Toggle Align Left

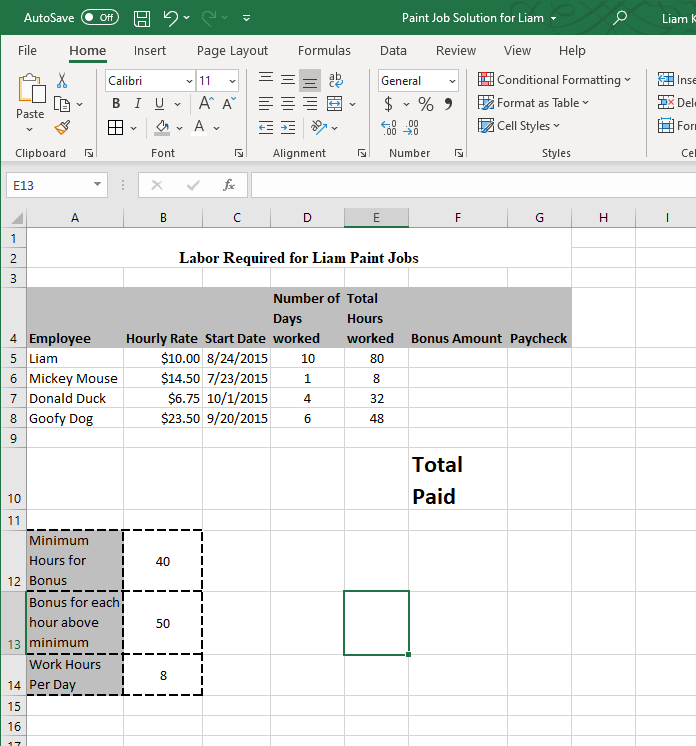(266, 103)
